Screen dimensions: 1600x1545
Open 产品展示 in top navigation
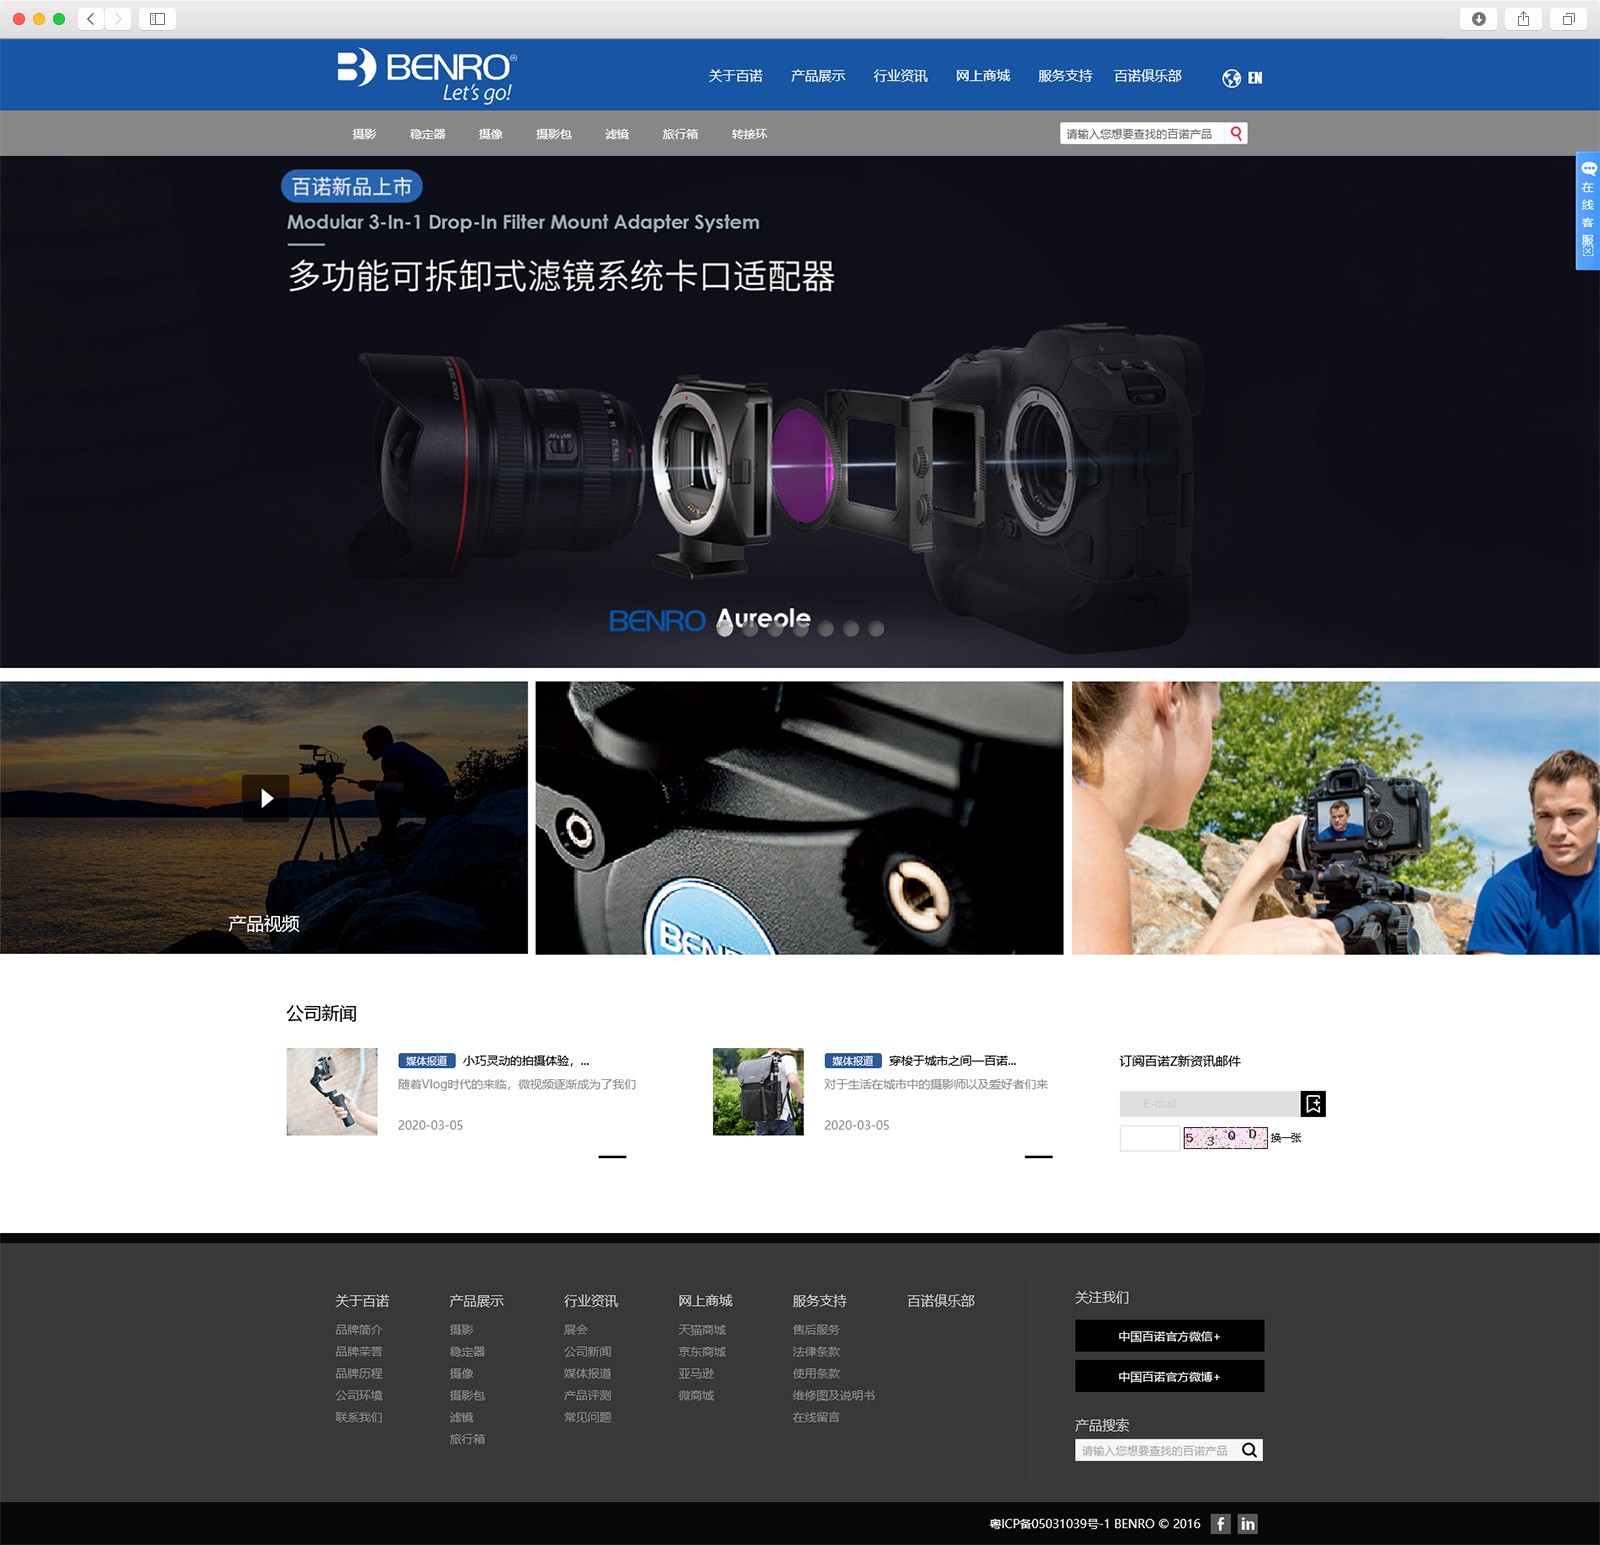(818, 76)
